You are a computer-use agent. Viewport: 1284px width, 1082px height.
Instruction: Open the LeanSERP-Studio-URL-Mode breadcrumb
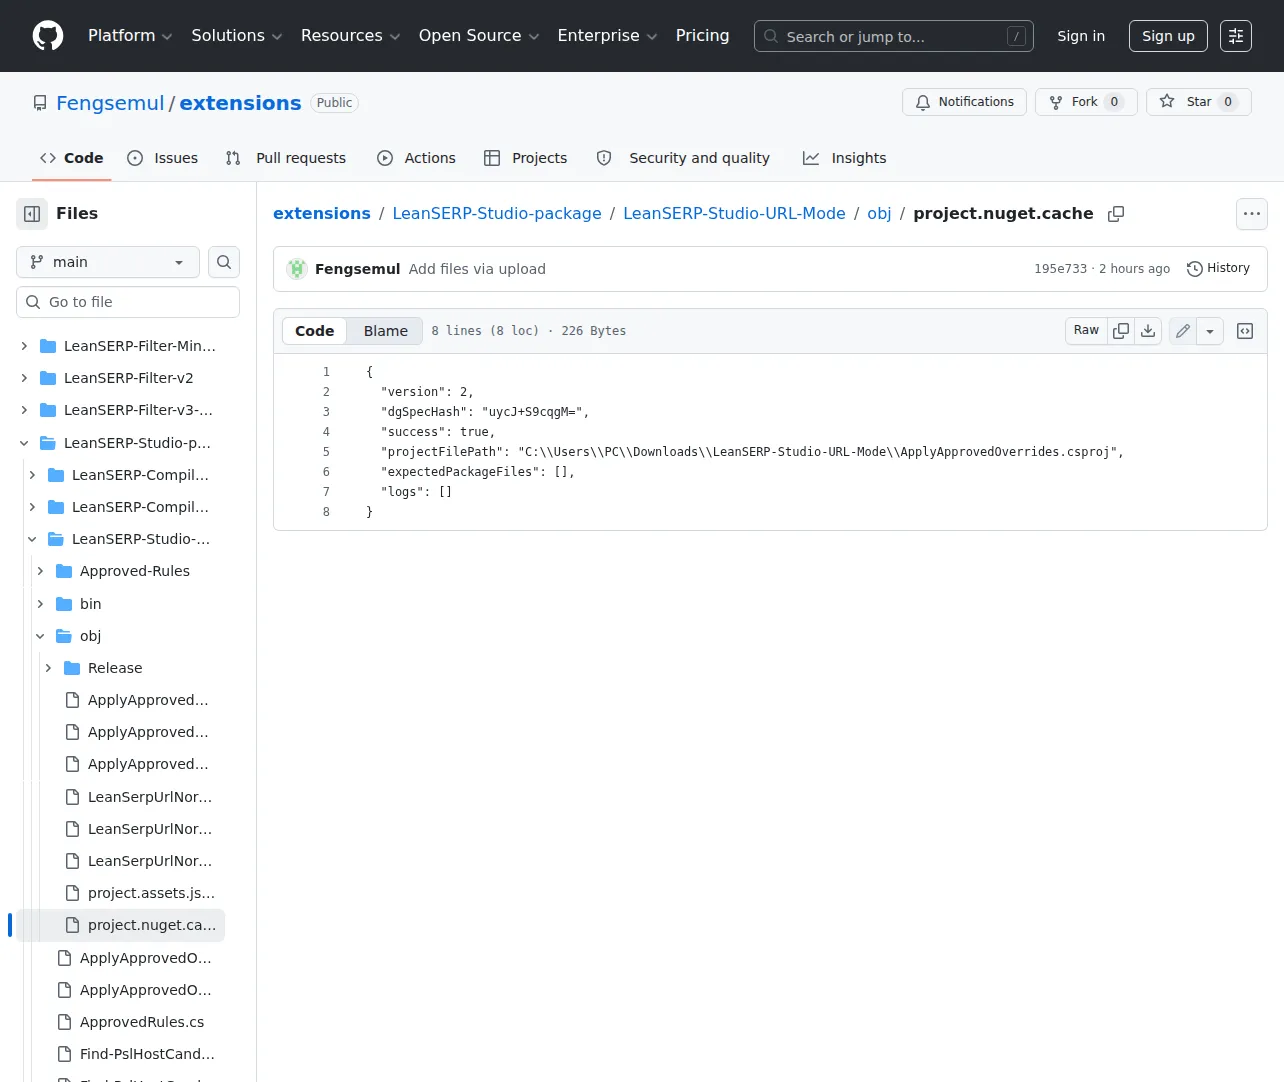click(734, 214)
